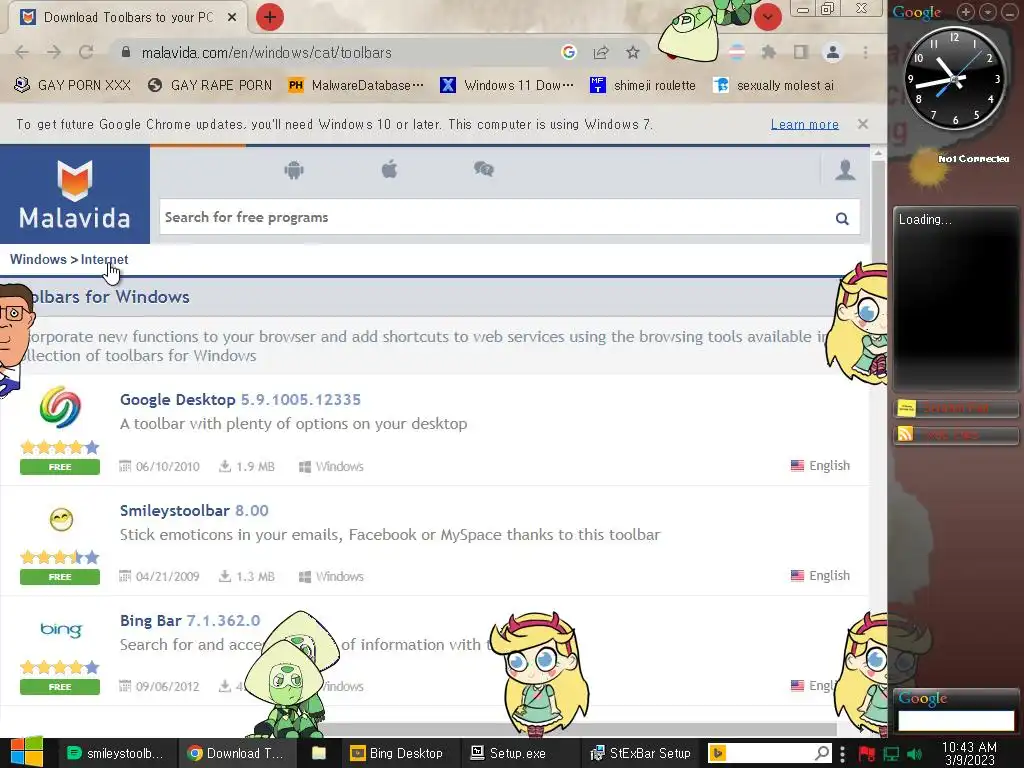
Task: Click the FREE badge under Smileystoolbar
Action: click(x=60, y=577)
